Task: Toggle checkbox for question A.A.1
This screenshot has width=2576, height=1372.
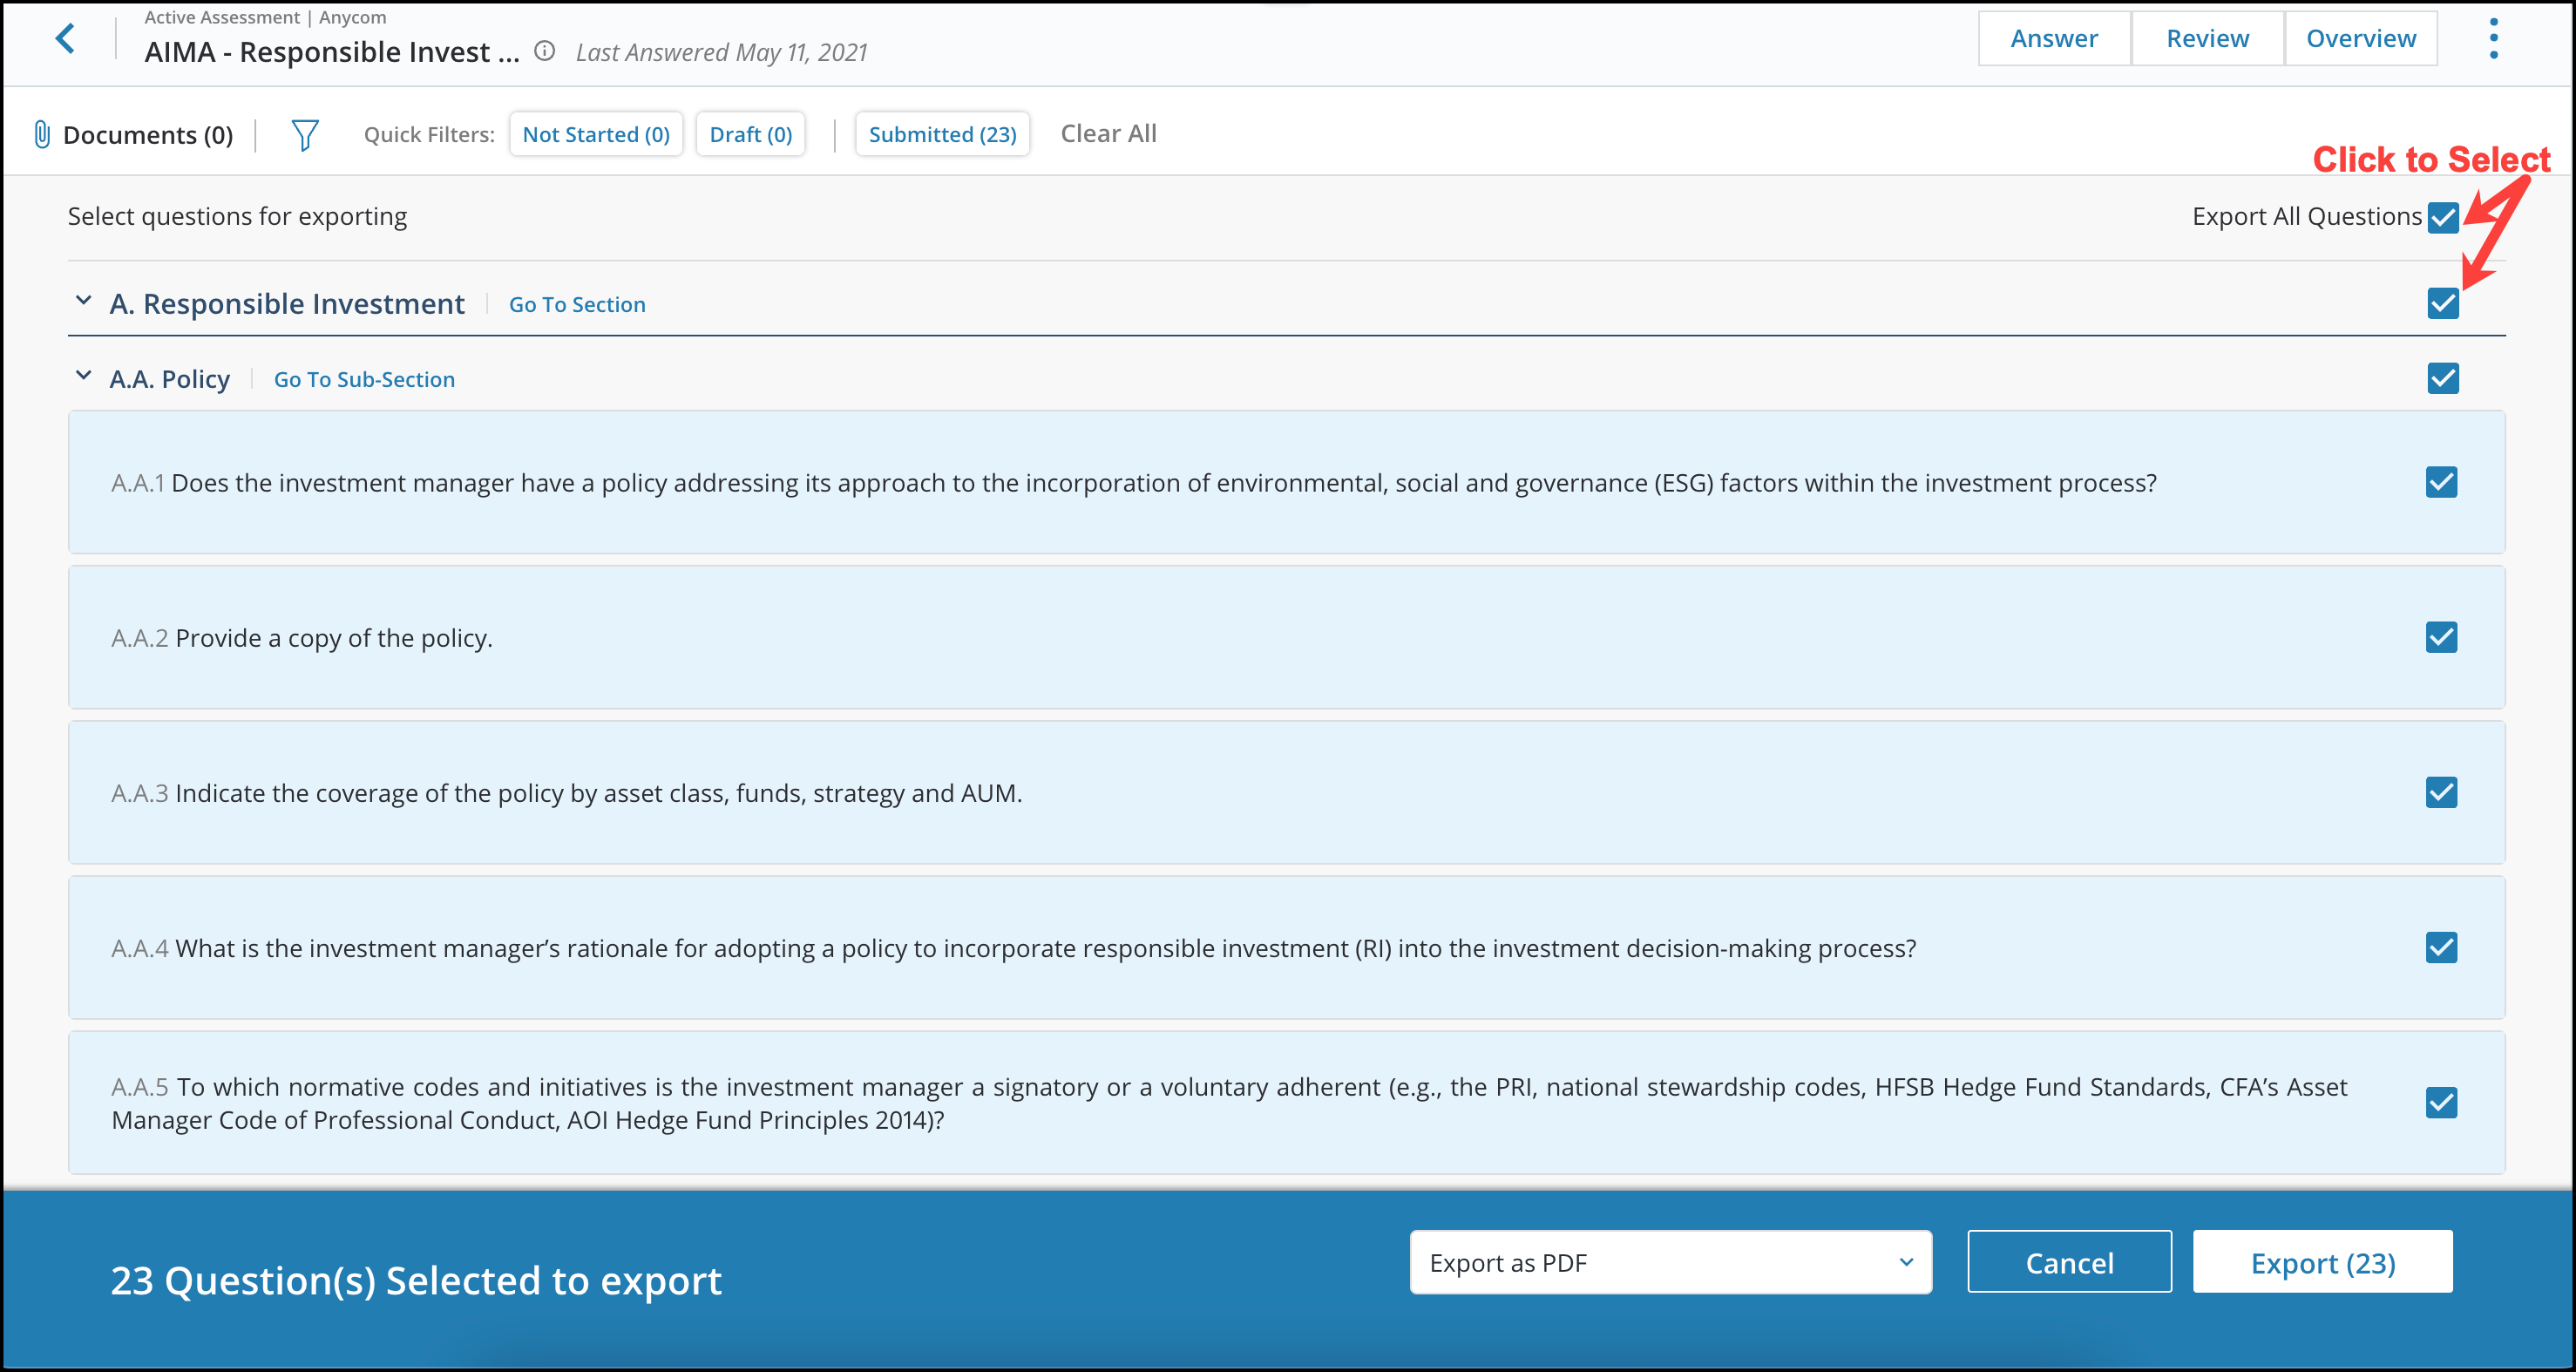Action: tap(2441, 482)
